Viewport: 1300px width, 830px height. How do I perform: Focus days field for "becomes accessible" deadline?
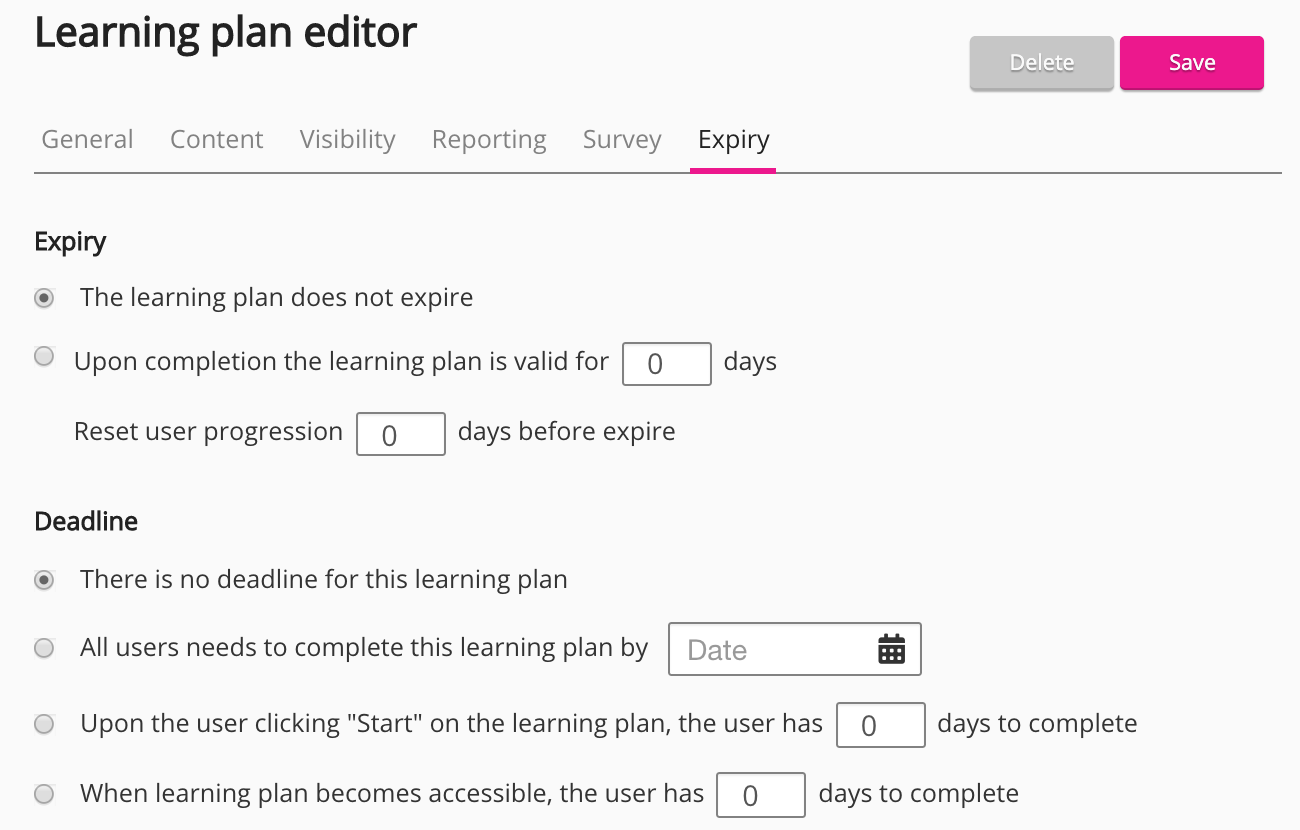click(761, 795)
